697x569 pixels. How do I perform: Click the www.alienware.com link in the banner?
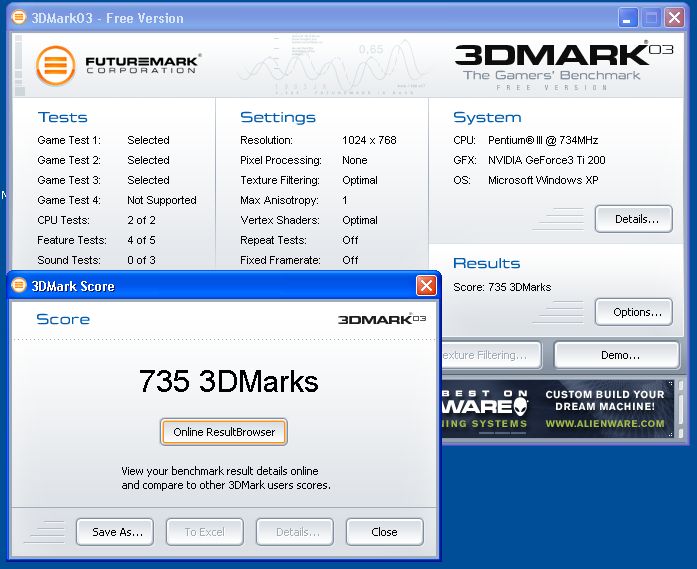tap(605, 424)
